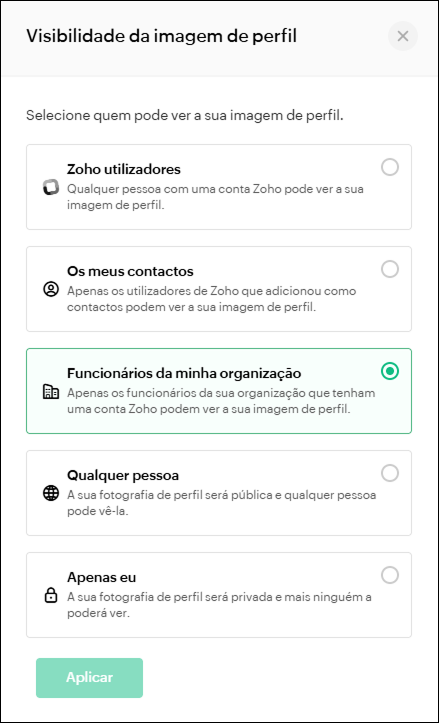Close the profile image visibility dialog
The width and height of the screenshot is (439, 723).
403,36
